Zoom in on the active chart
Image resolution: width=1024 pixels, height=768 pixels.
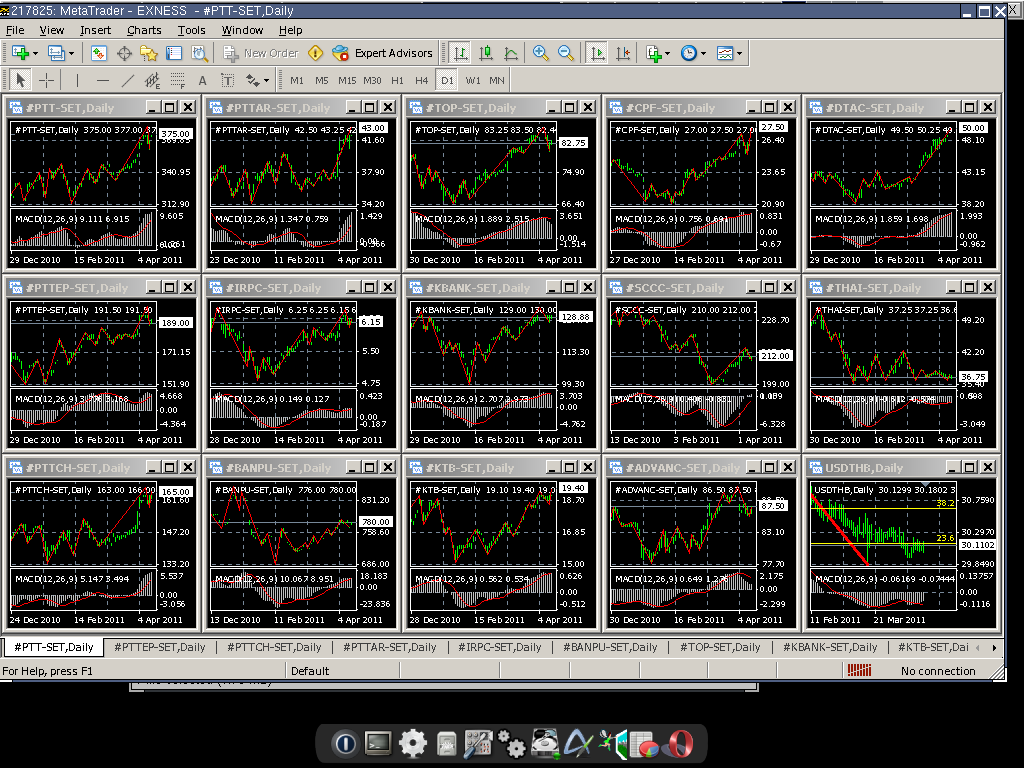(x=541, y=53)
